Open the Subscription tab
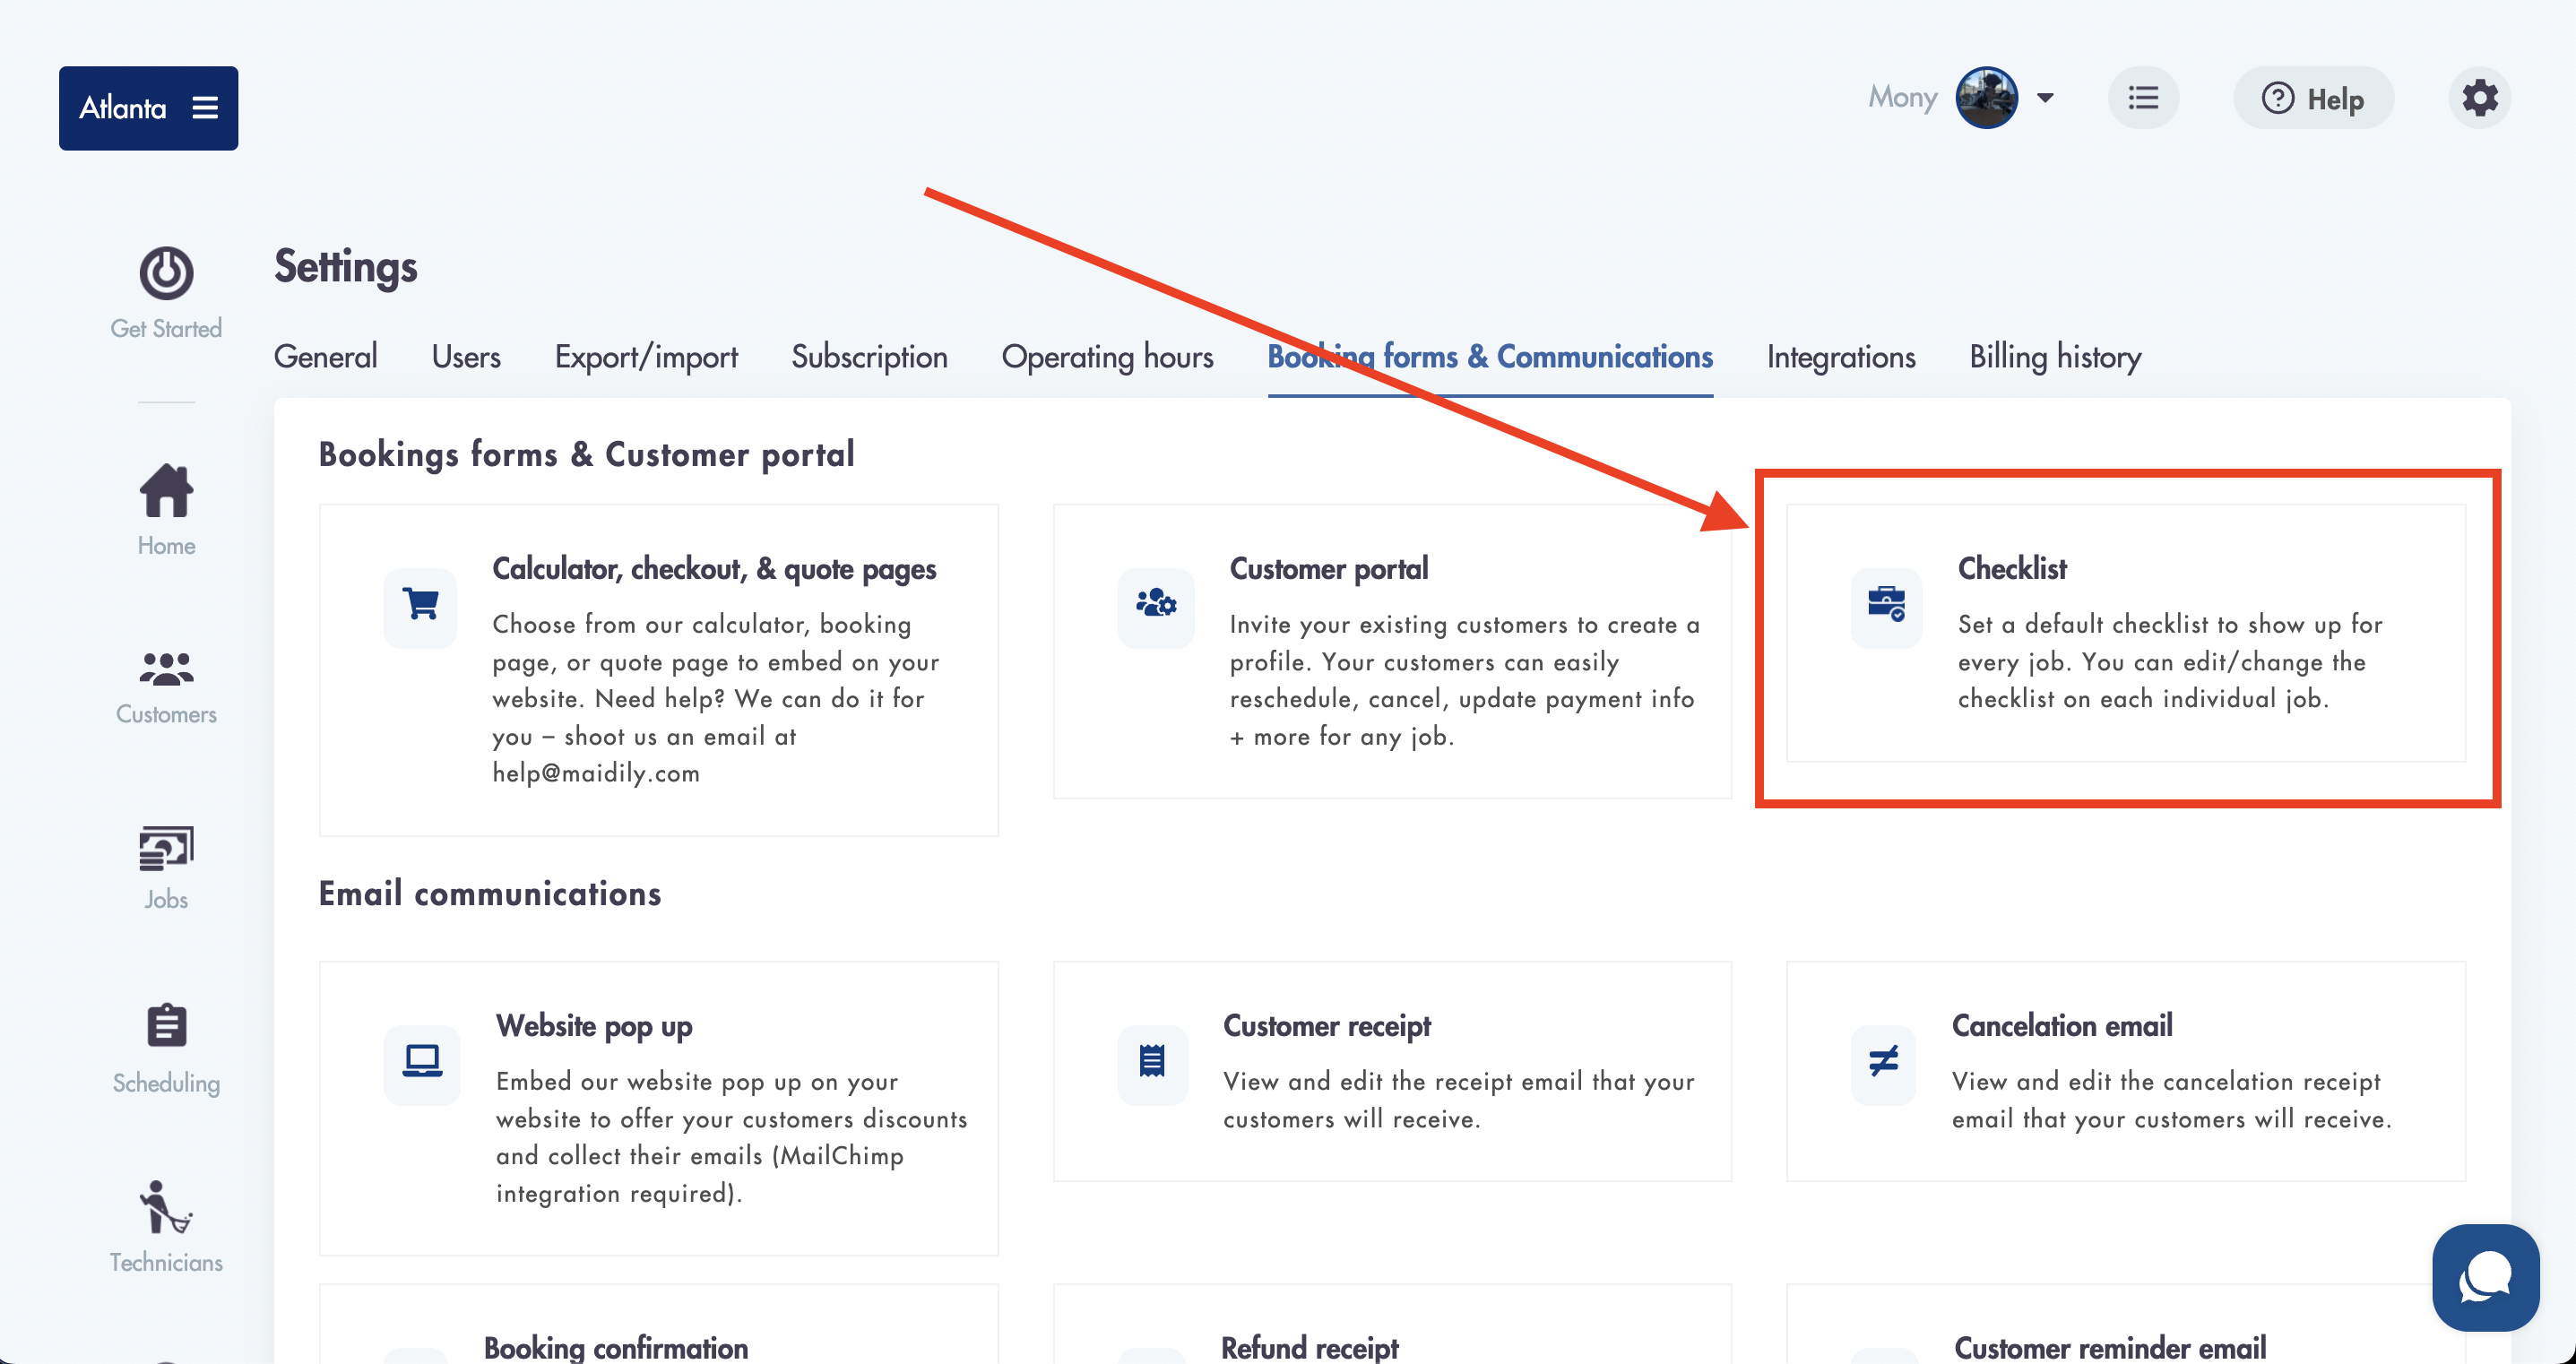The width and height of the screenshot is (2576, 1364). tap(869, 357)
